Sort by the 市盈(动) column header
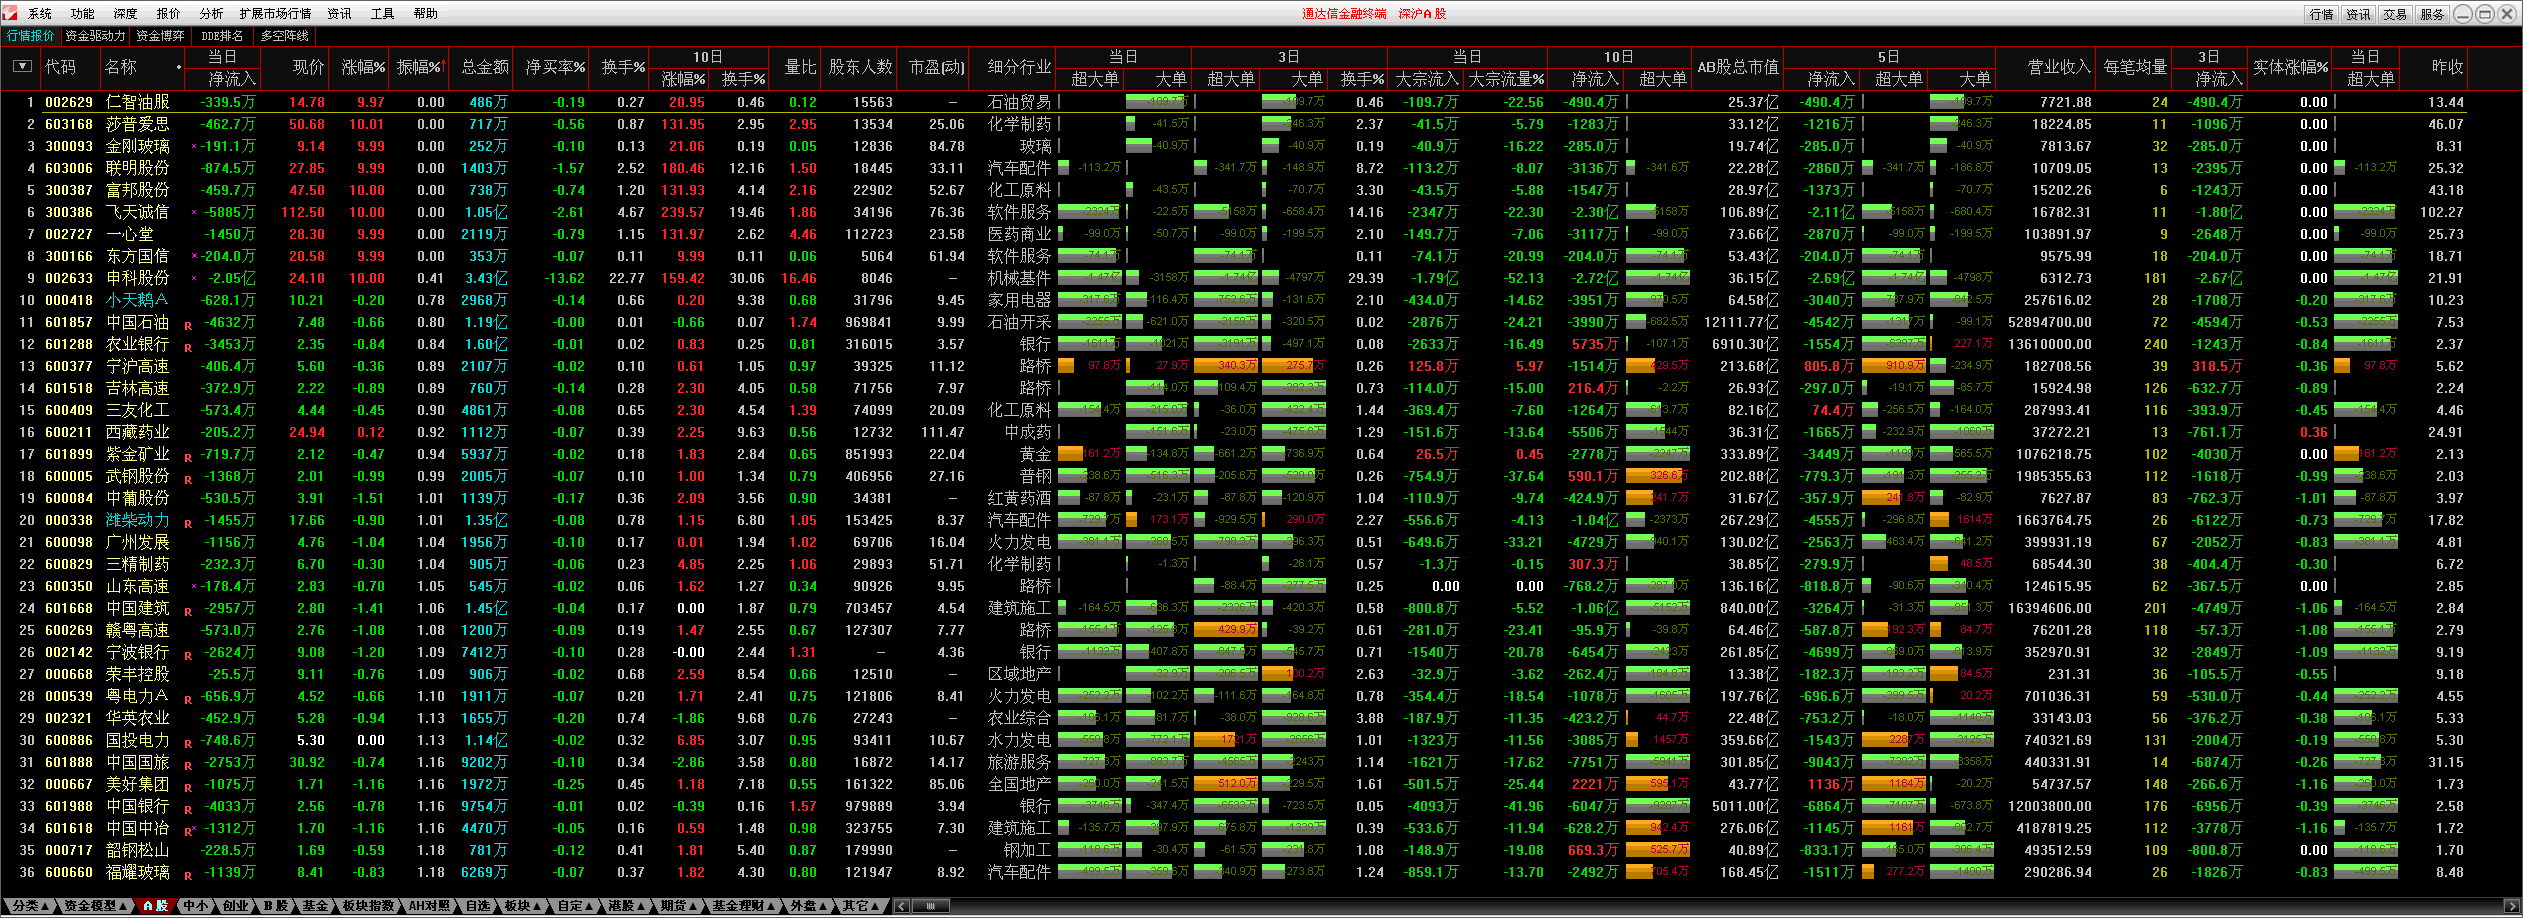 pos(936,67)
